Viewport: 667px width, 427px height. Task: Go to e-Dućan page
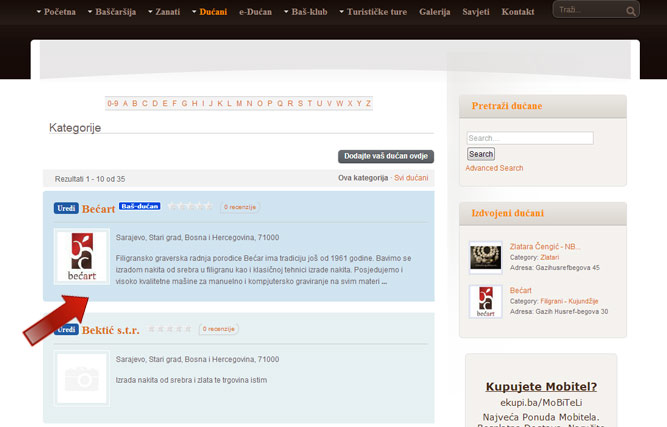tap(255, 12)
